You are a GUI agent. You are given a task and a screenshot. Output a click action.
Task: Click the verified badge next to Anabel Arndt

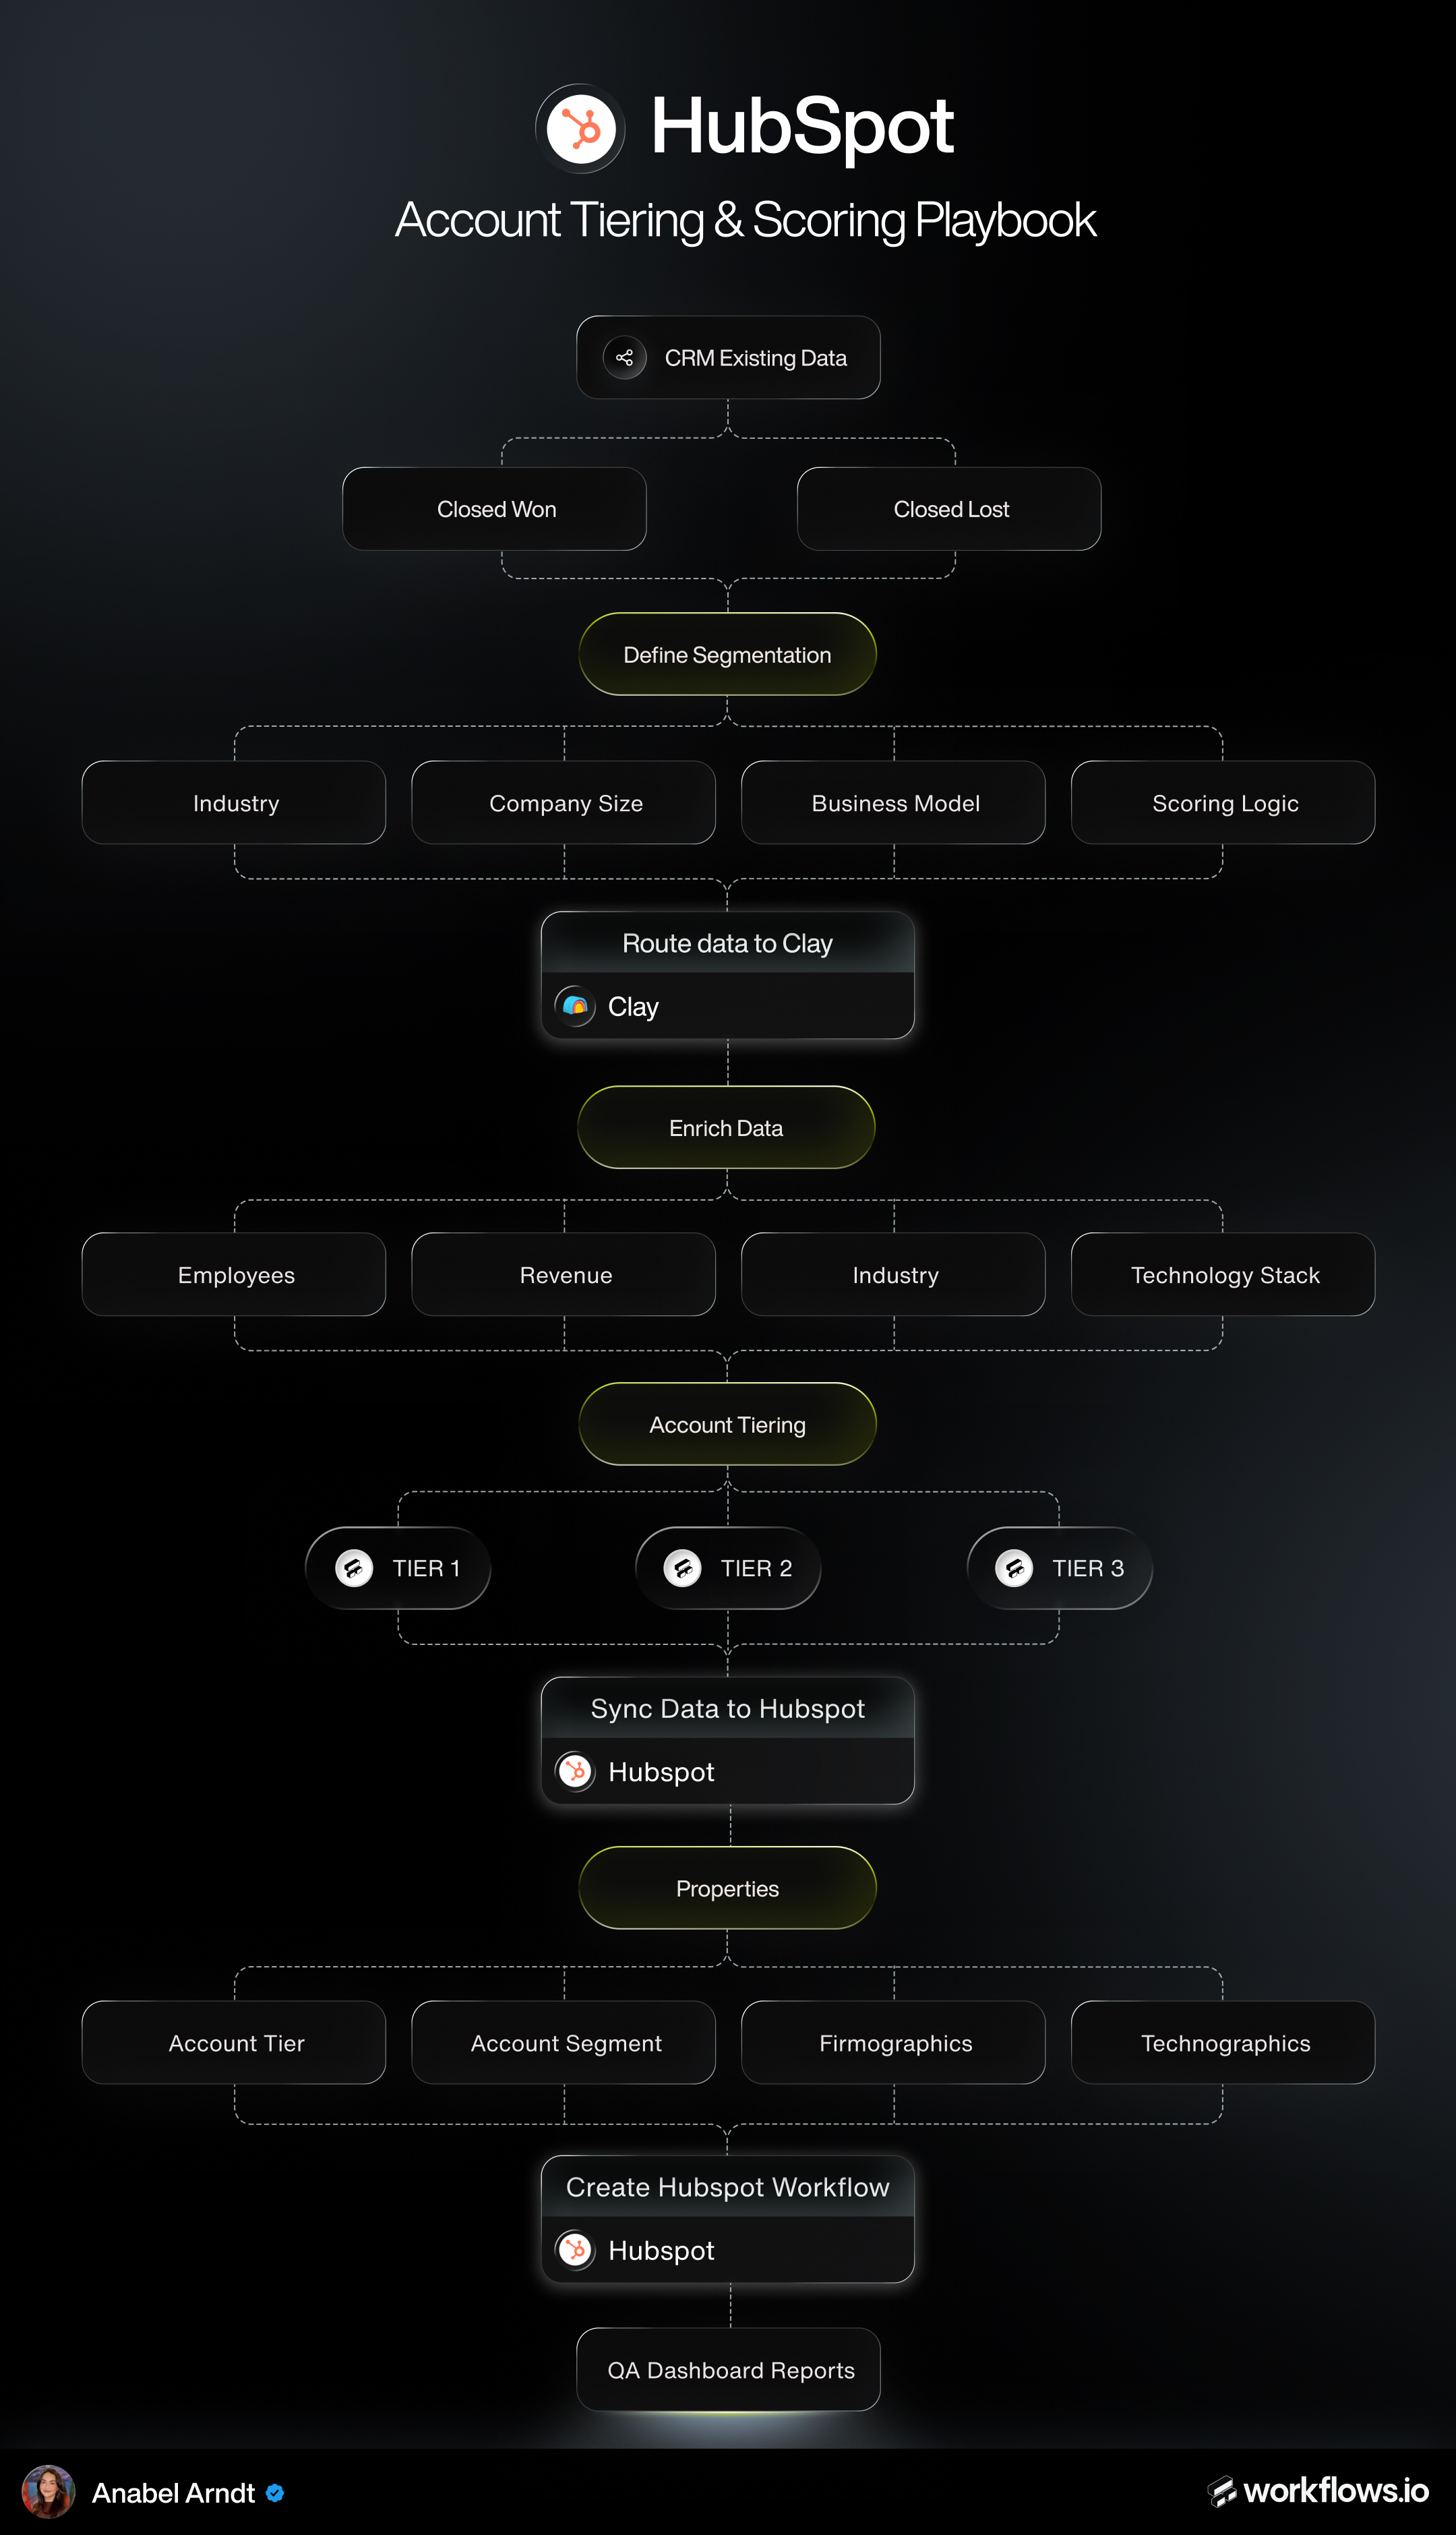pyautogui.click(x=275, y=2493)
